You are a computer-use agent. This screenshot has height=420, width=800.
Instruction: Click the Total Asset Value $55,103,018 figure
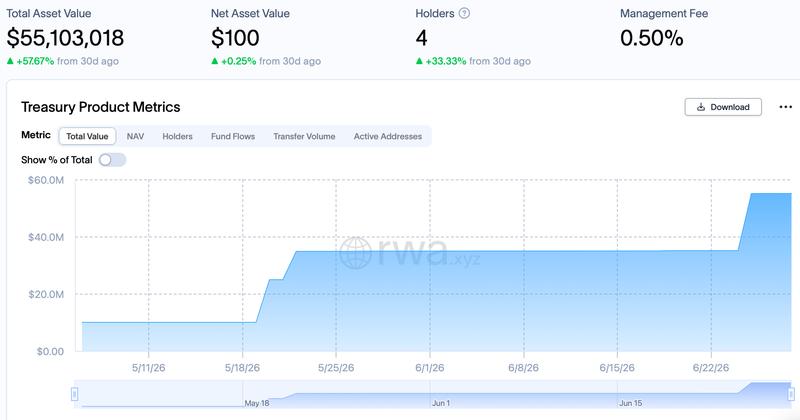point(65,38)
